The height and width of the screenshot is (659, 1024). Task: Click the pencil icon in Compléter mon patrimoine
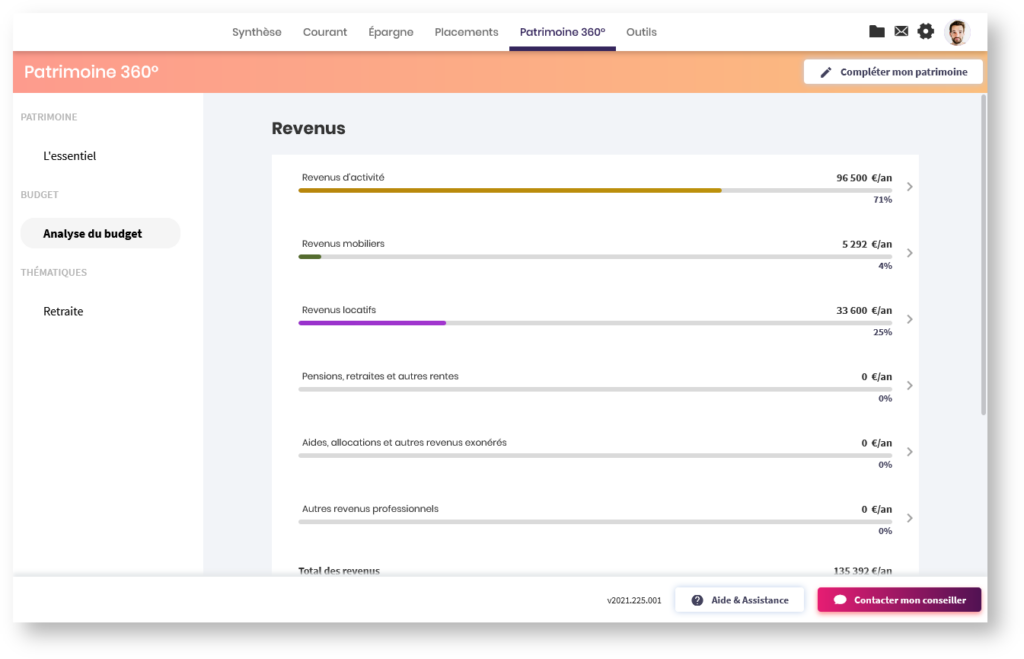click(x=826, y=72)
